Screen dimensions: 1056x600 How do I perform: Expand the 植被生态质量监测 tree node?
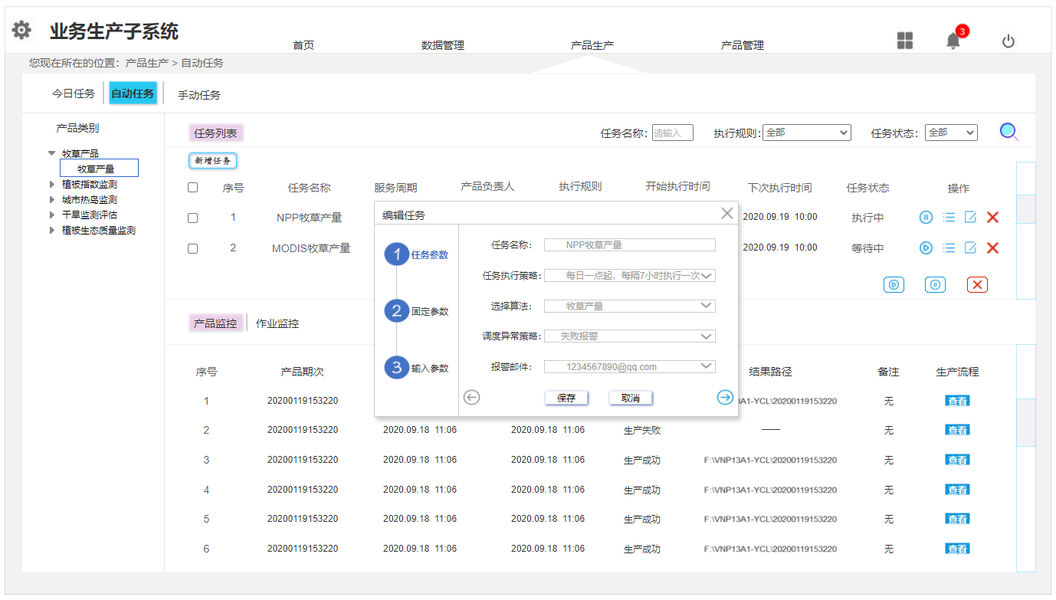point(52,230)
